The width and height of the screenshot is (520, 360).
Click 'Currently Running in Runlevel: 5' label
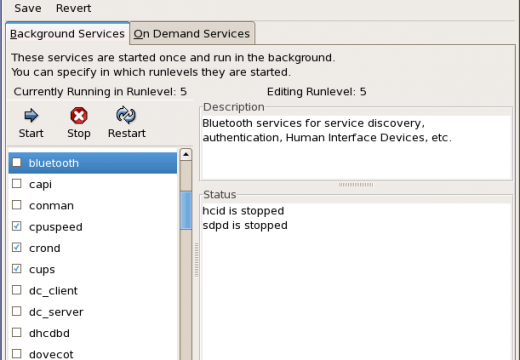pos(100,92)
